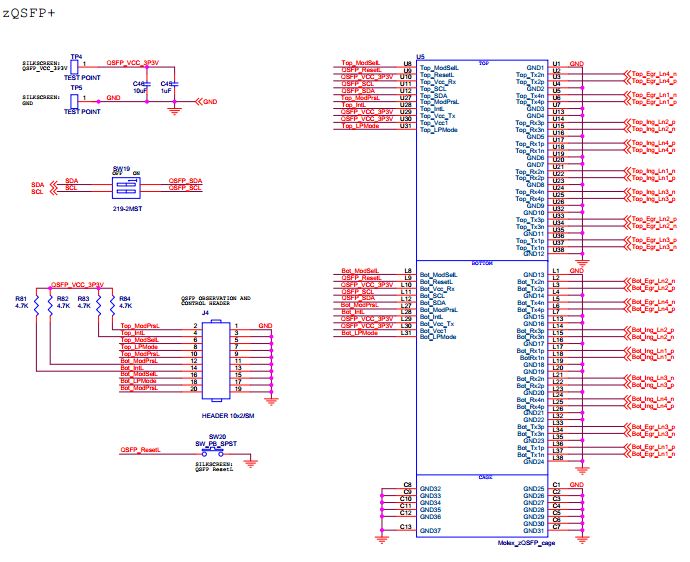Select the U5 reference designator

click(x=421, y=58)
